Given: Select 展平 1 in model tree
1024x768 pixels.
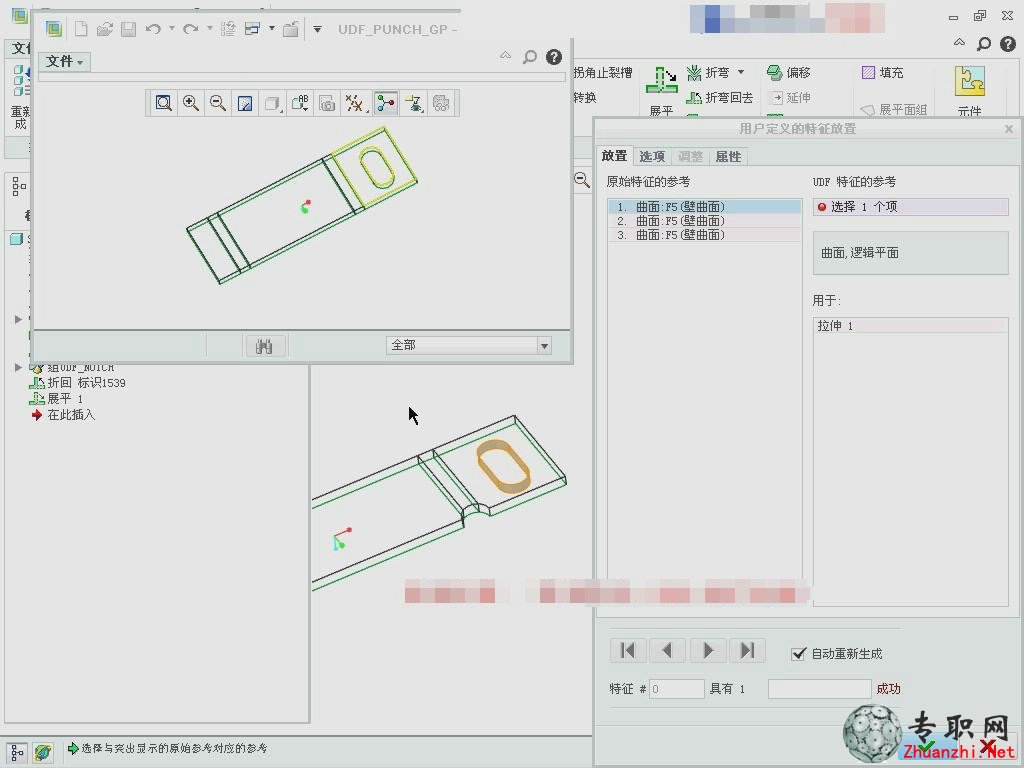Looking at the screenshot, I should [57, 398].
